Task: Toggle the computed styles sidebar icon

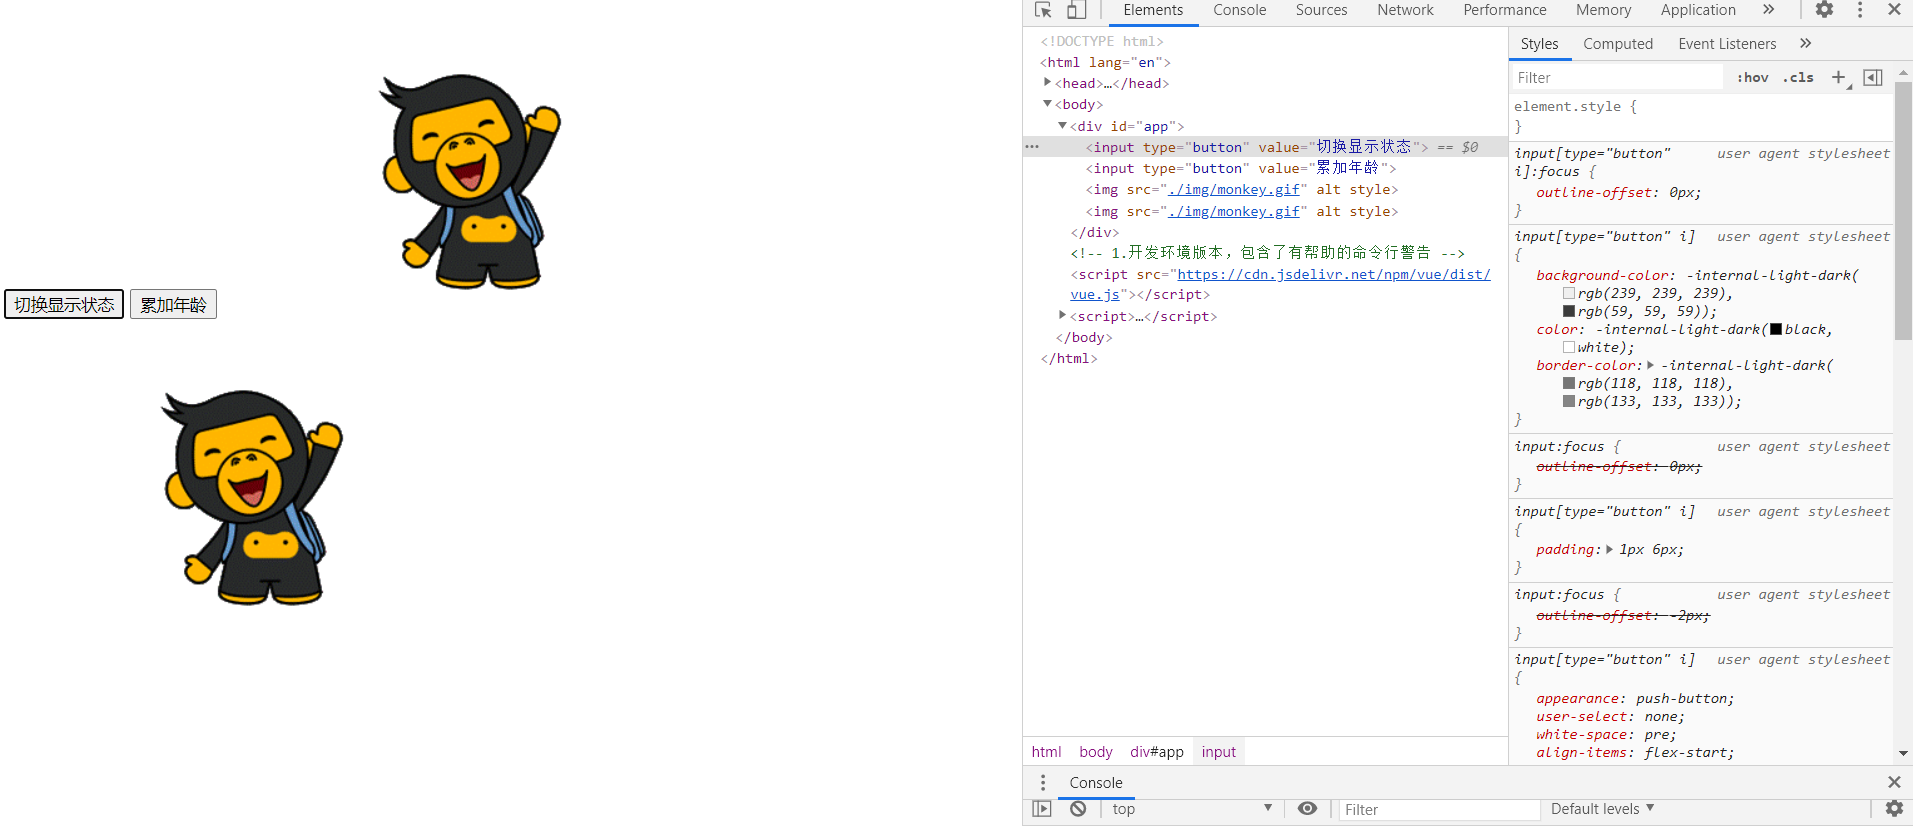Action: (1873, 77)
